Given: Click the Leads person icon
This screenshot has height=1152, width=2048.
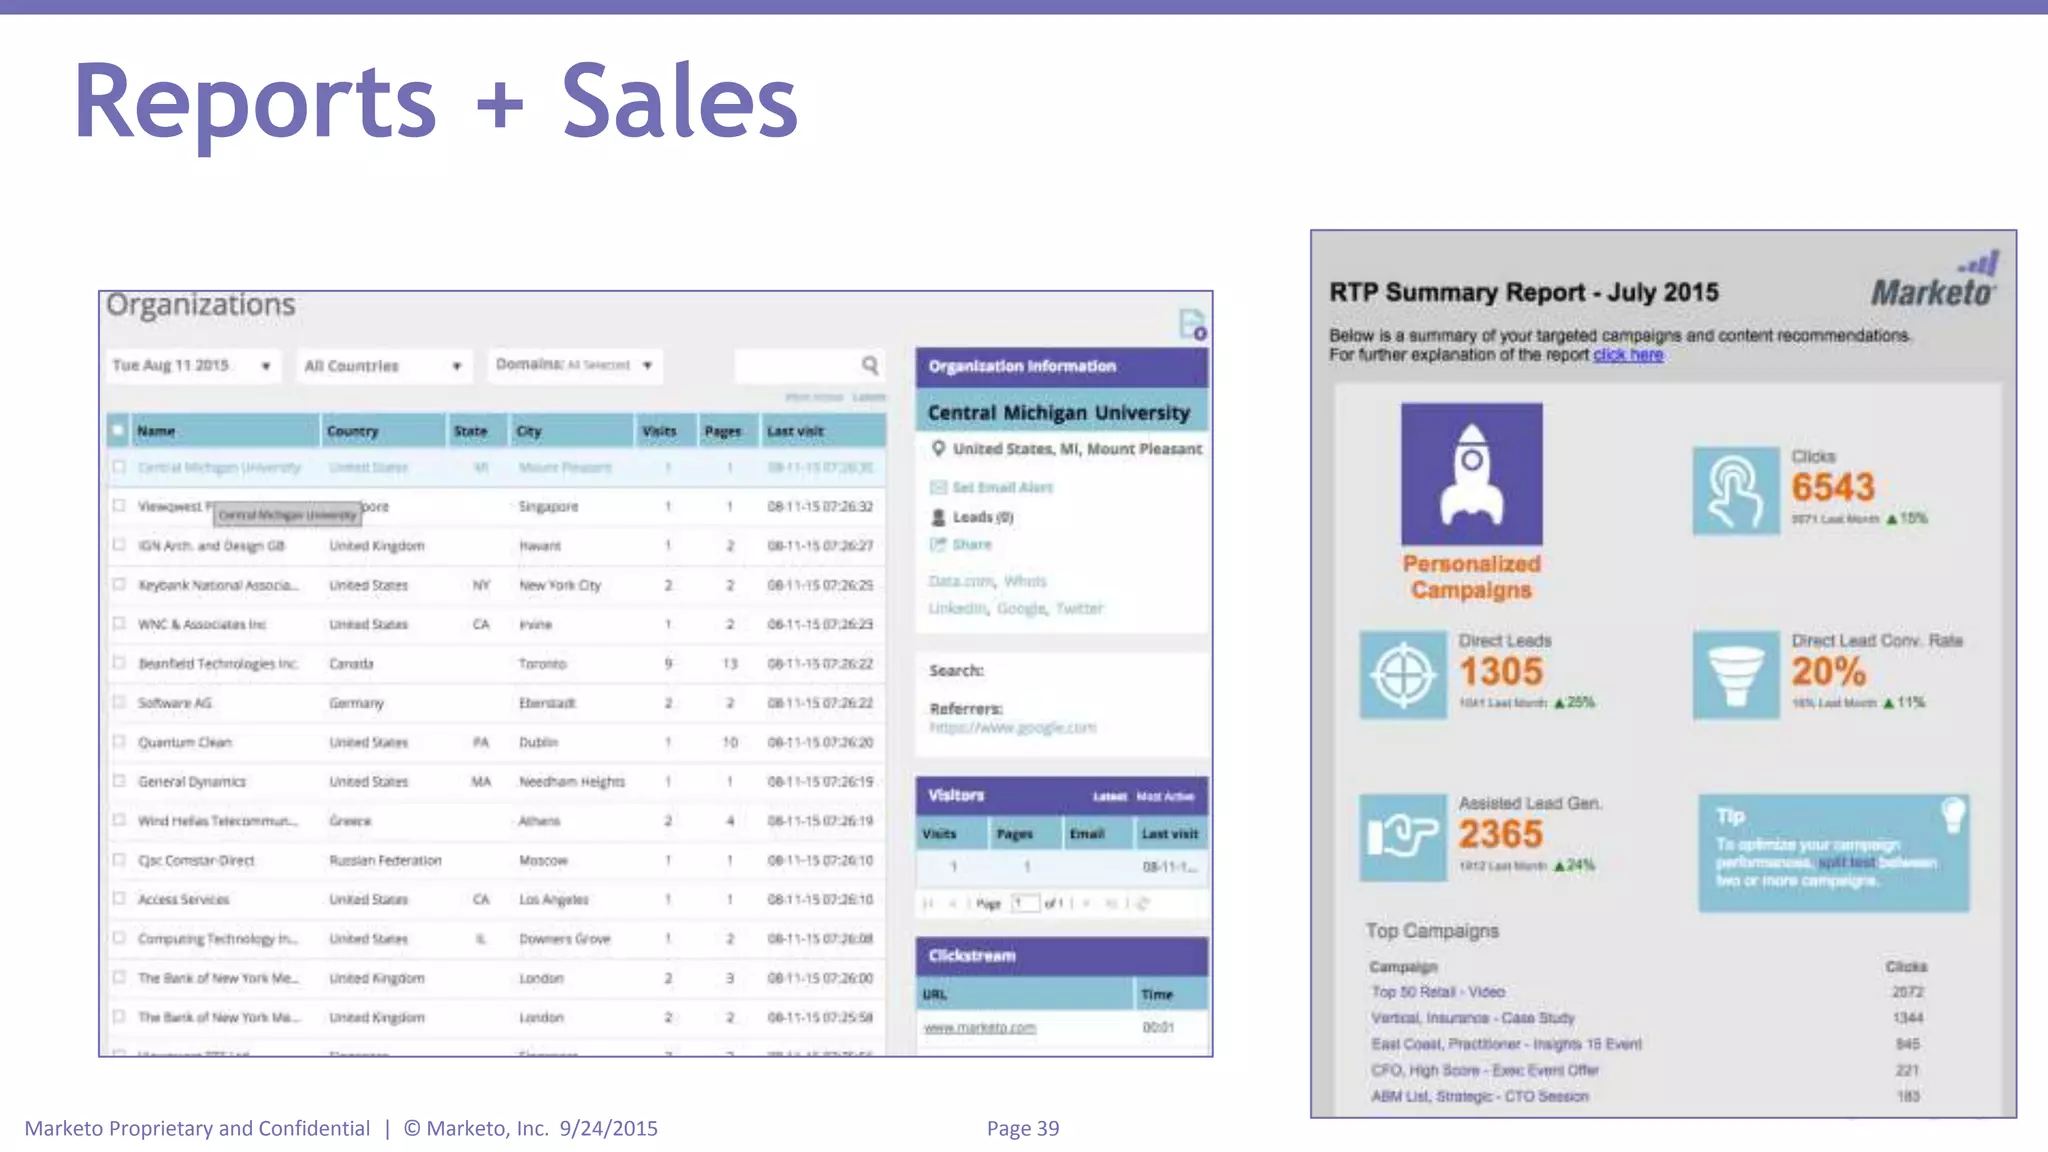Looking at the screenshot, I should pyautogui.click(x=938, y=517).
